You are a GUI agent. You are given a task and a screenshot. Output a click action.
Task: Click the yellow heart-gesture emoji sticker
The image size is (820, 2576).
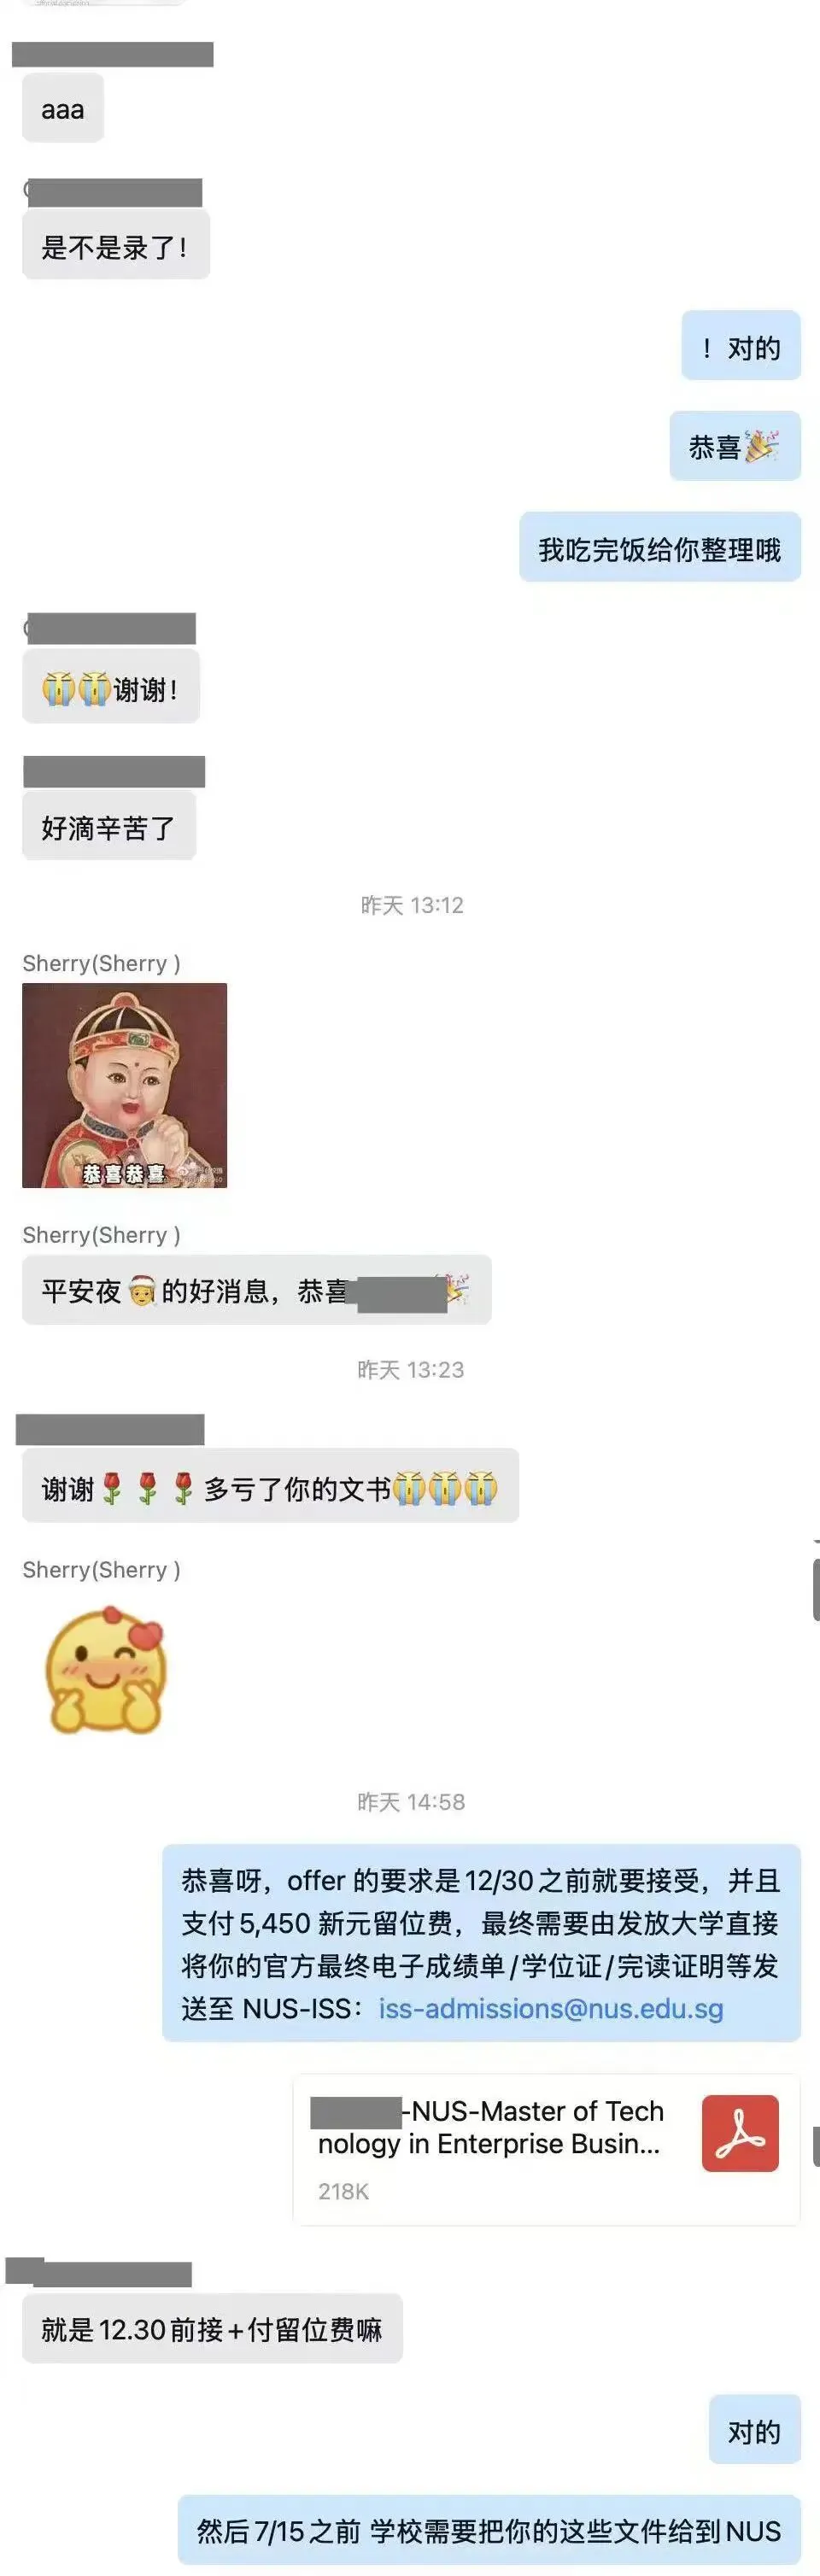pos(104,1670)
